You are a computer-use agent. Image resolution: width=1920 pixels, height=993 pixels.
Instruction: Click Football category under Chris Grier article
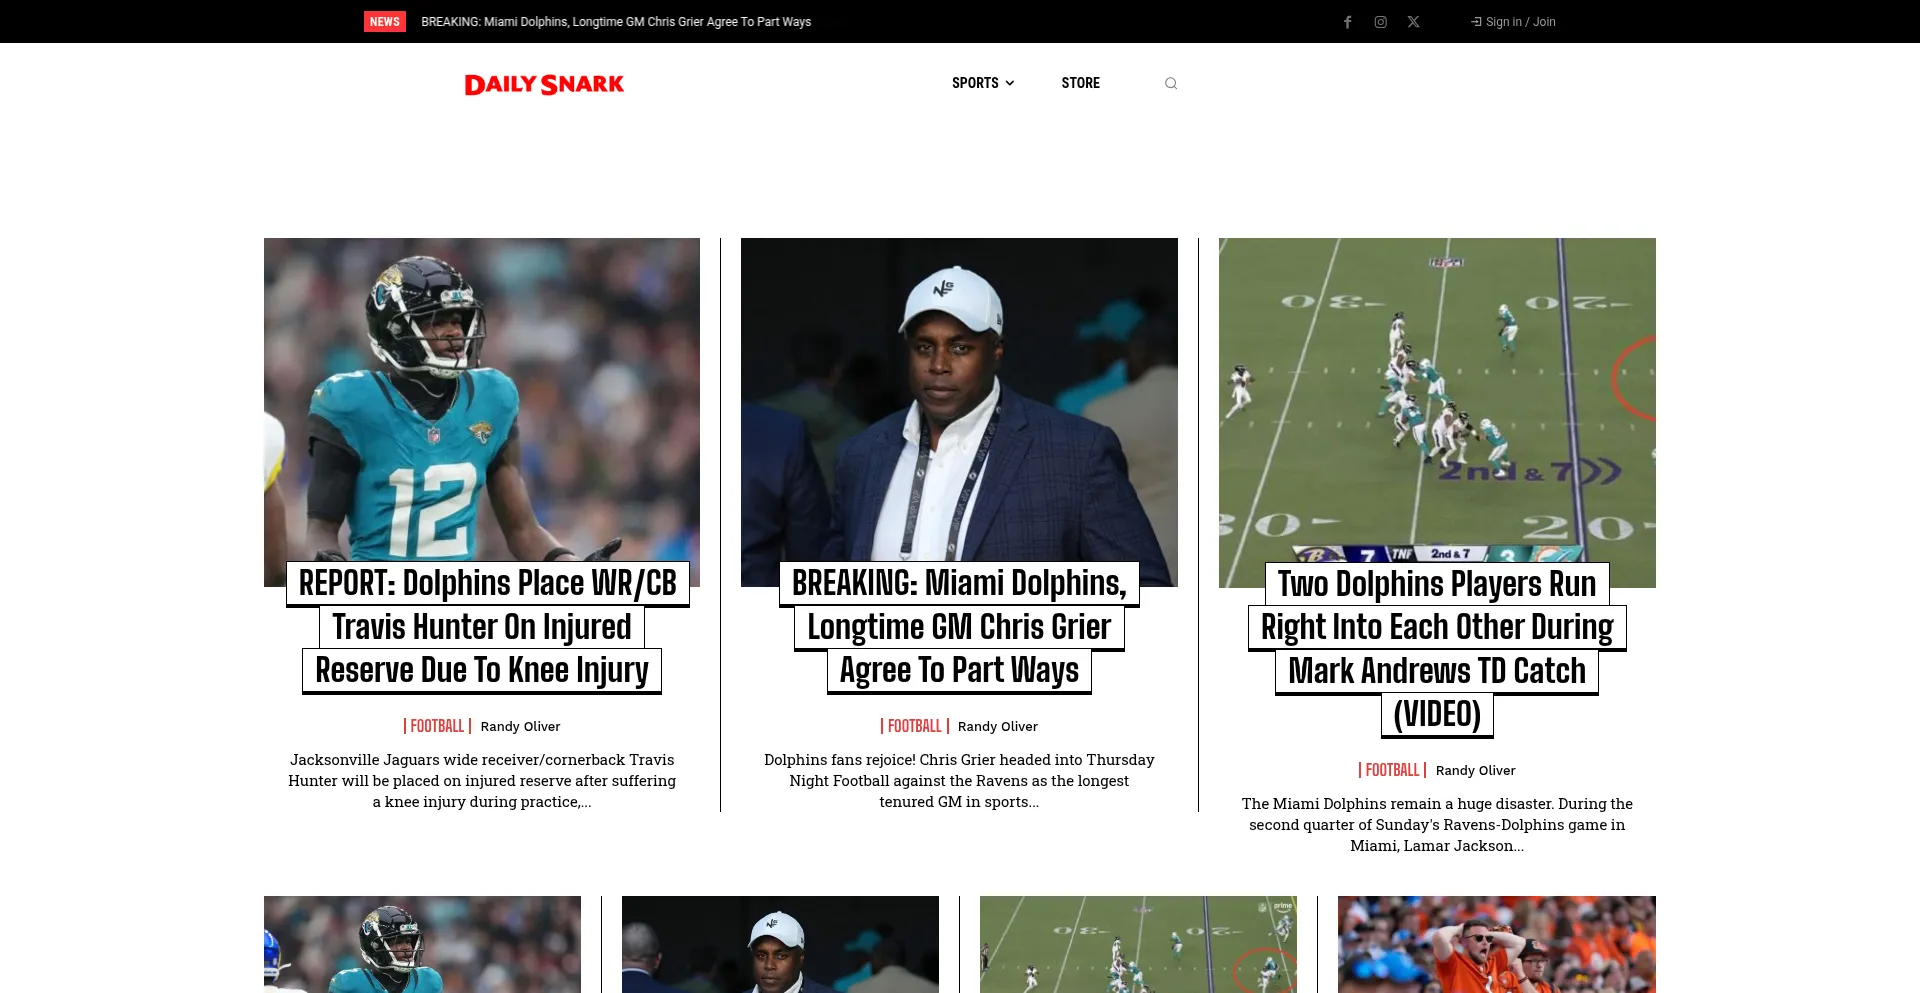click(x=914, y=726)
